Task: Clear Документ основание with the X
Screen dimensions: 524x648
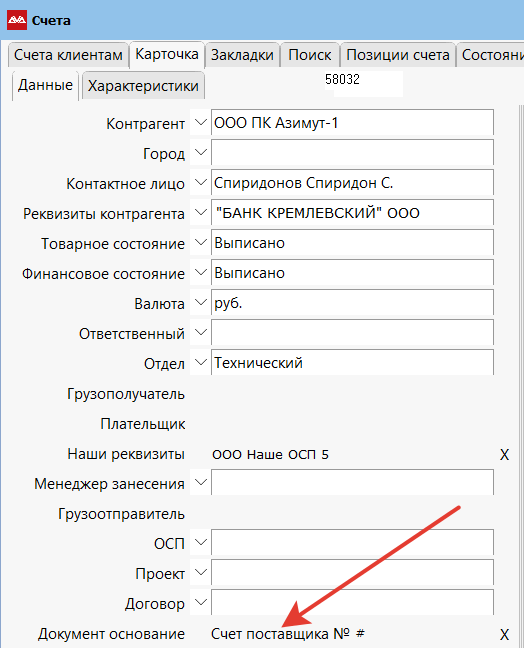Action: coord(504,634)
